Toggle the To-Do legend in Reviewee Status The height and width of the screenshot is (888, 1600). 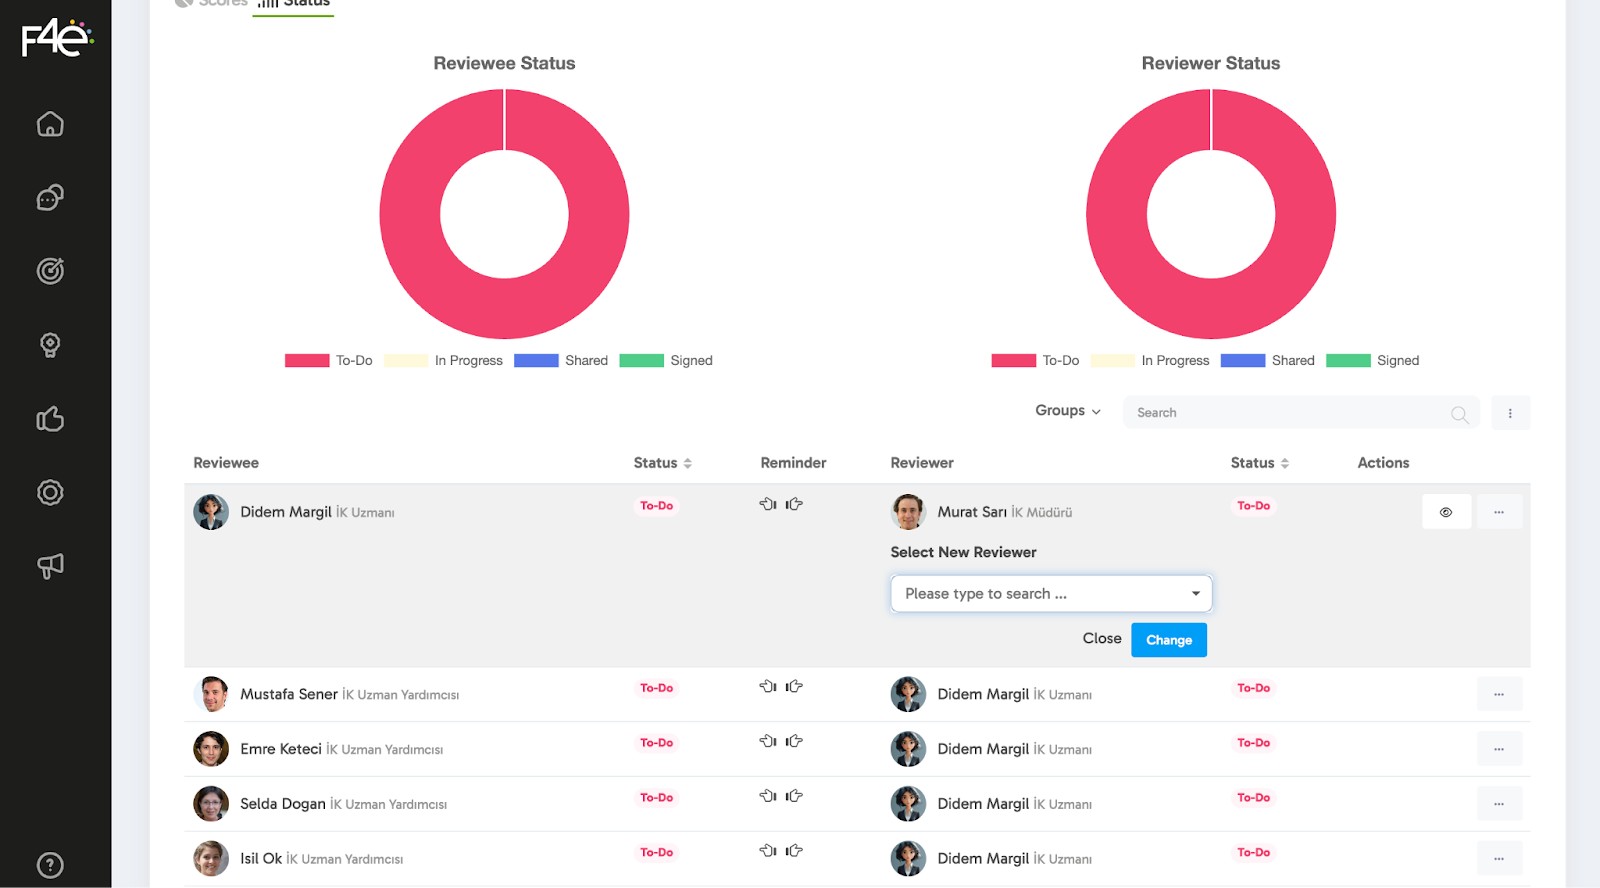[x=329, y=361]
